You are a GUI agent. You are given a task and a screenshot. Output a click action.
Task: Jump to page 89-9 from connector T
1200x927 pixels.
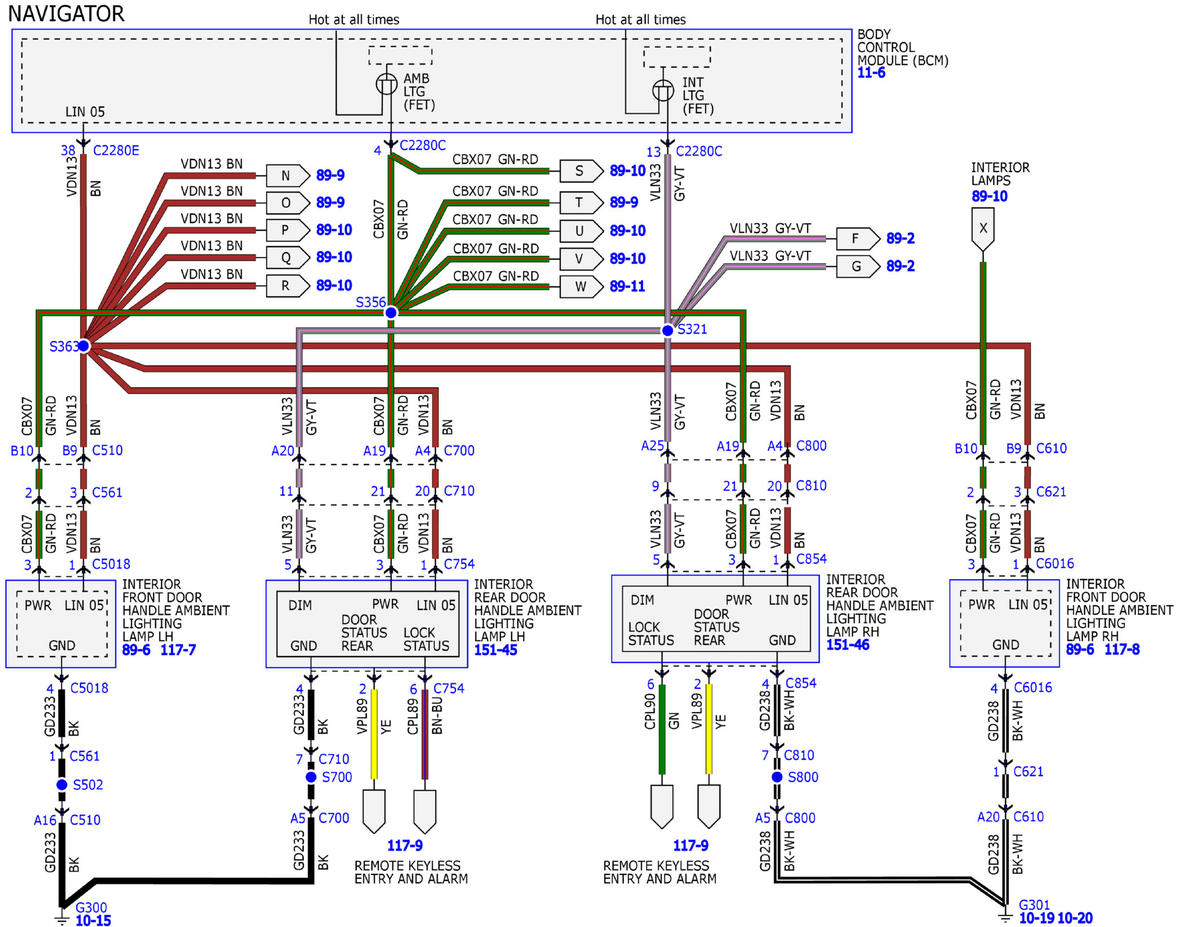[625, 202]
